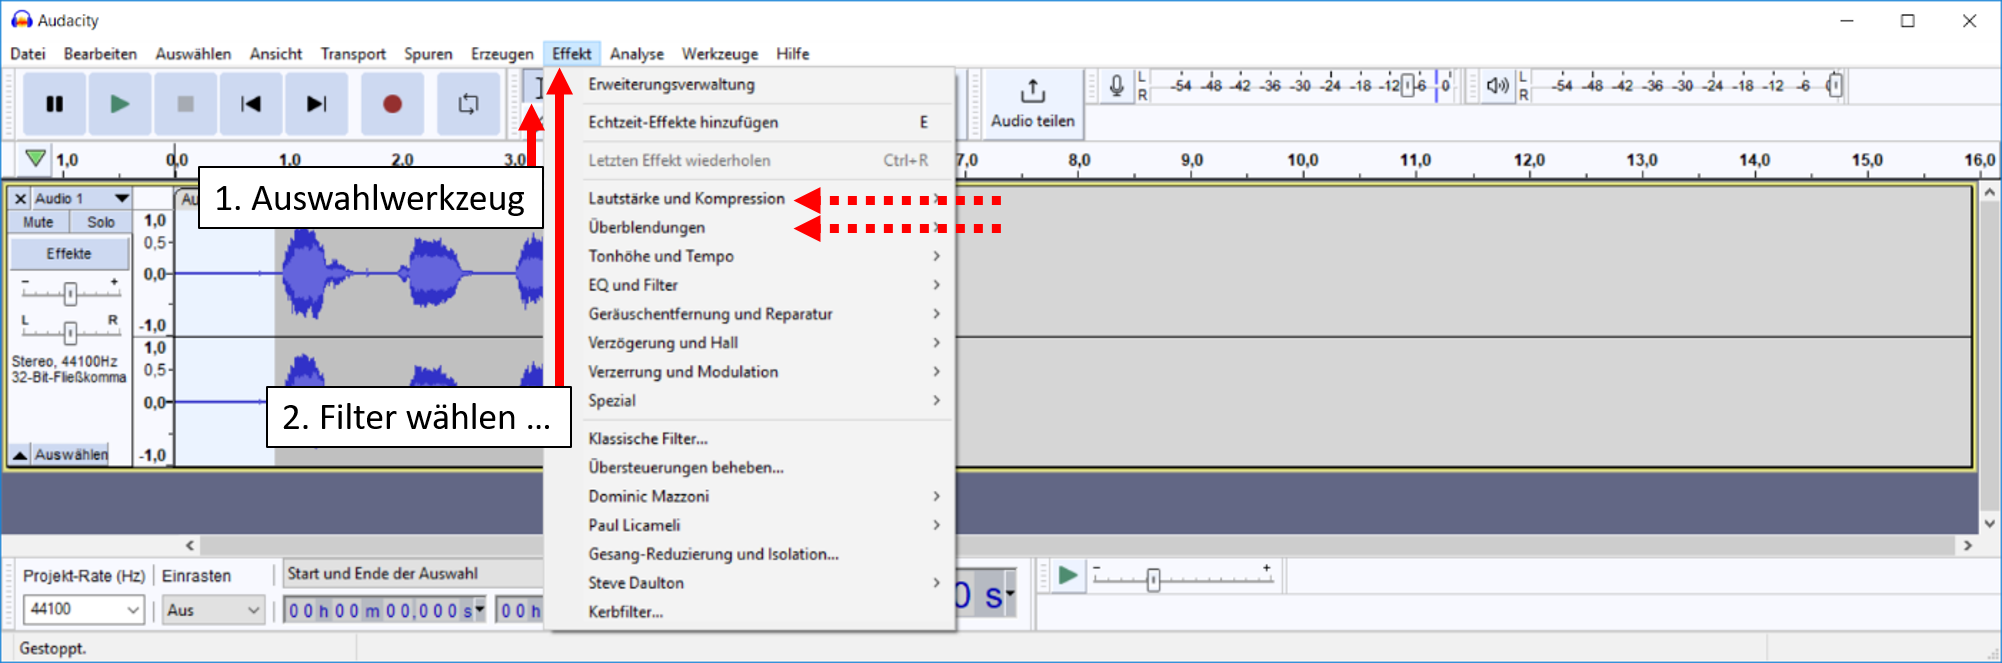Solo the Audio 1 track
The height and width of the screenshot is (663, 2002).
pyautogui.click(x=100, y=222)
